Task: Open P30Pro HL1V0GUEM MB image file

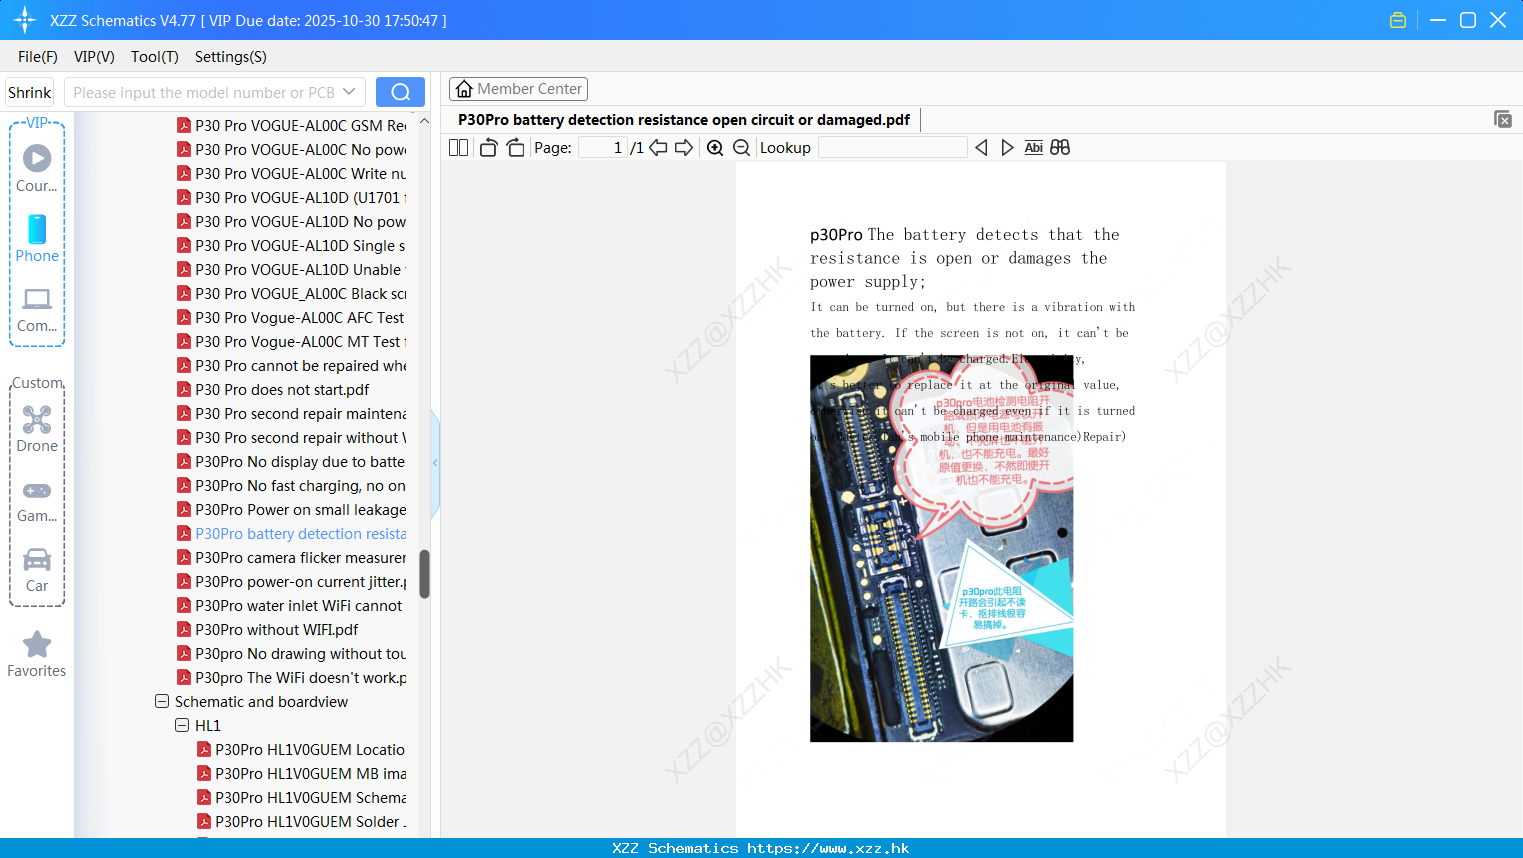Action: [311, 774]
